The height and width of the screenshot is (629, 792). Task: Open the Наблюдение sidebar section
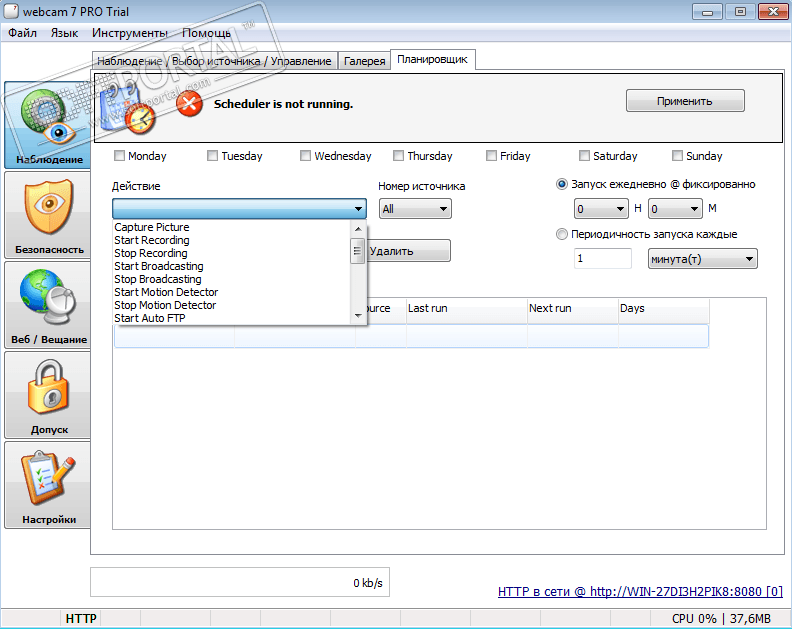coord(48,125)
